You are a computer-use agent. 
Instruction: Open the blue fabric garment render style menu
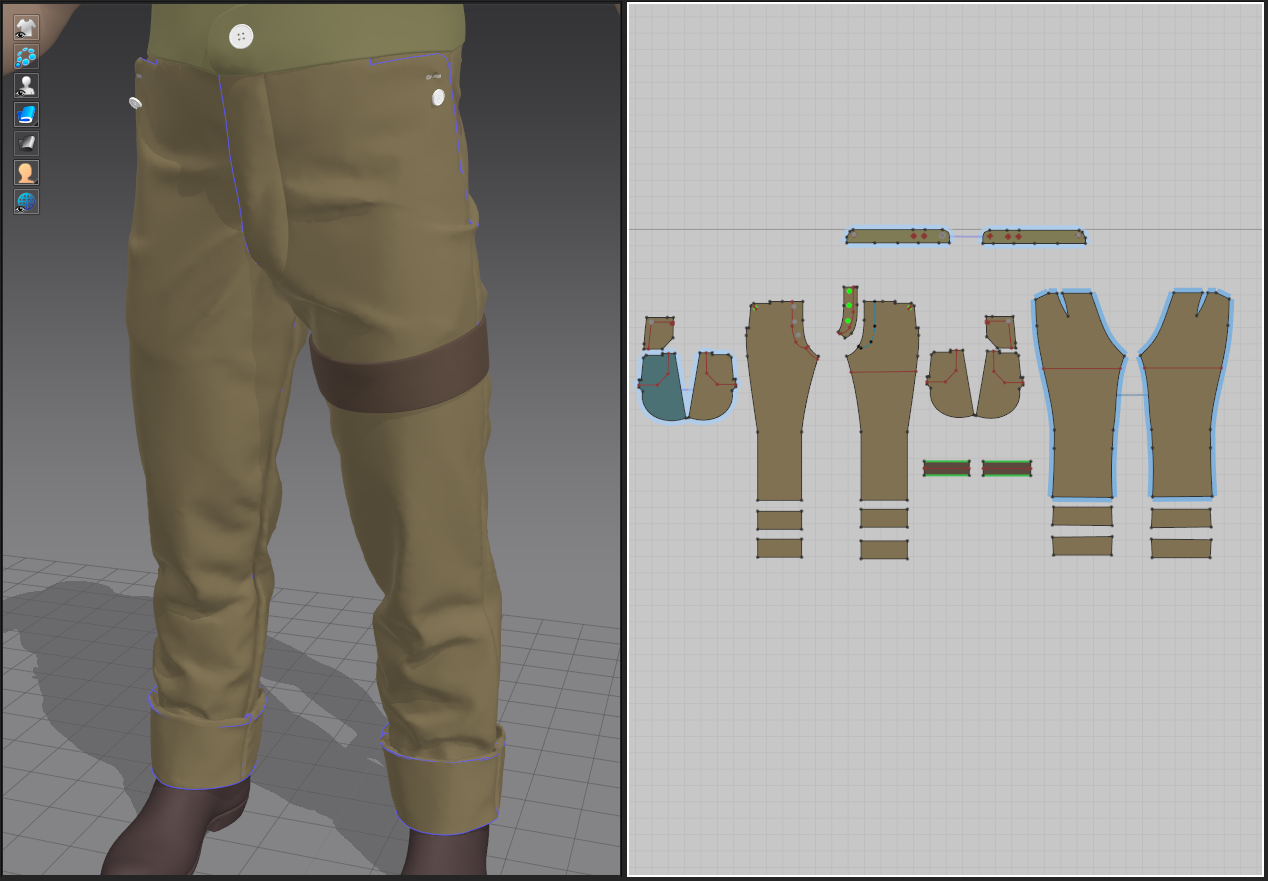point(26,114)
